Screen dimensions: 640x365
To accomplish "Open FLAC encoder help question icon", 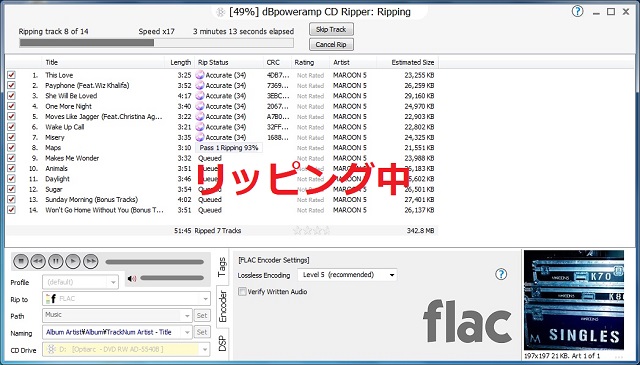I will [501, 274].
